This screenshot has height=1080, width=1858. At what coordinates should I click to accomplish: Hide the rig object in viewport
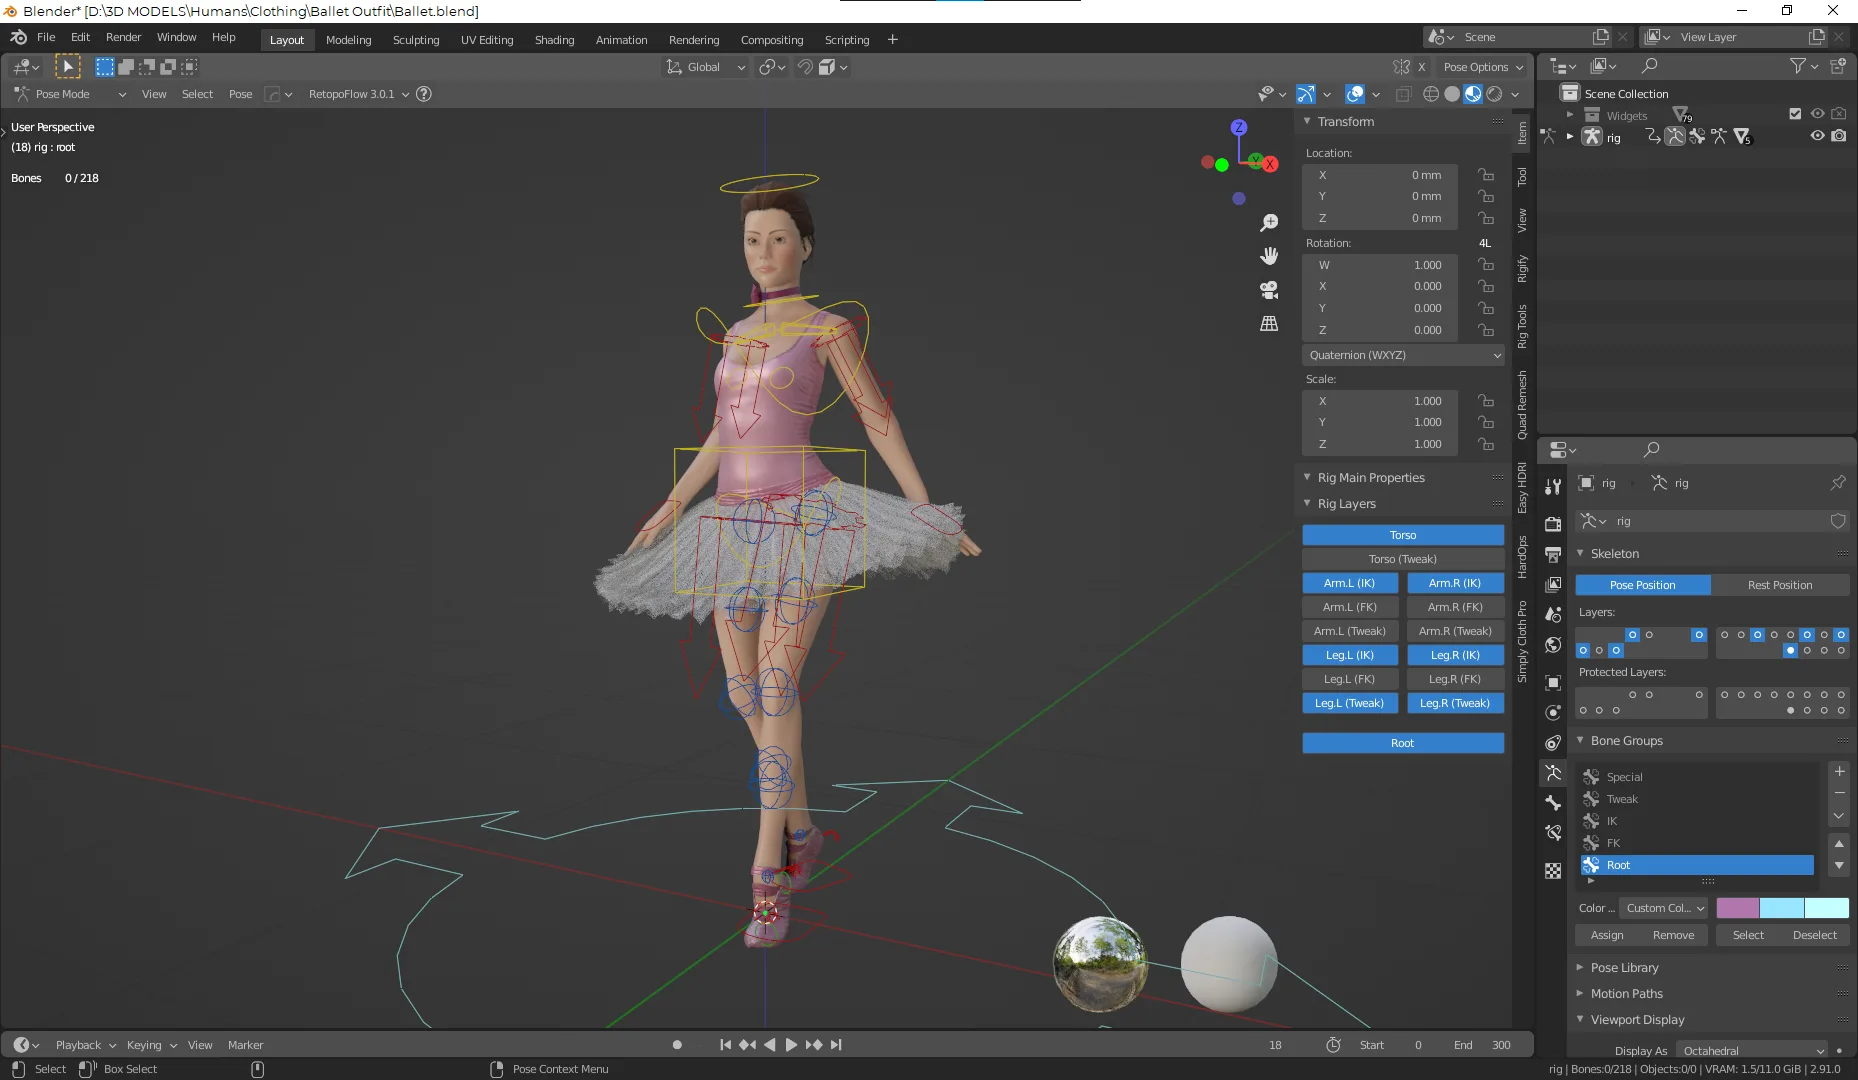tap(1817, 136)
